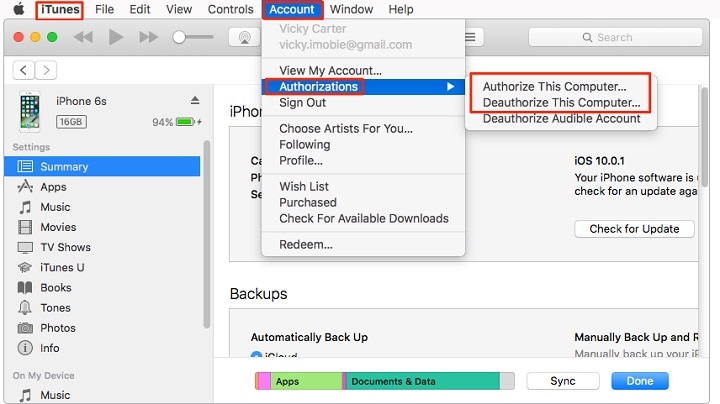Screen dimensions: 720x404
Task: Click the rewind playback button
Action: coord(83,37)
